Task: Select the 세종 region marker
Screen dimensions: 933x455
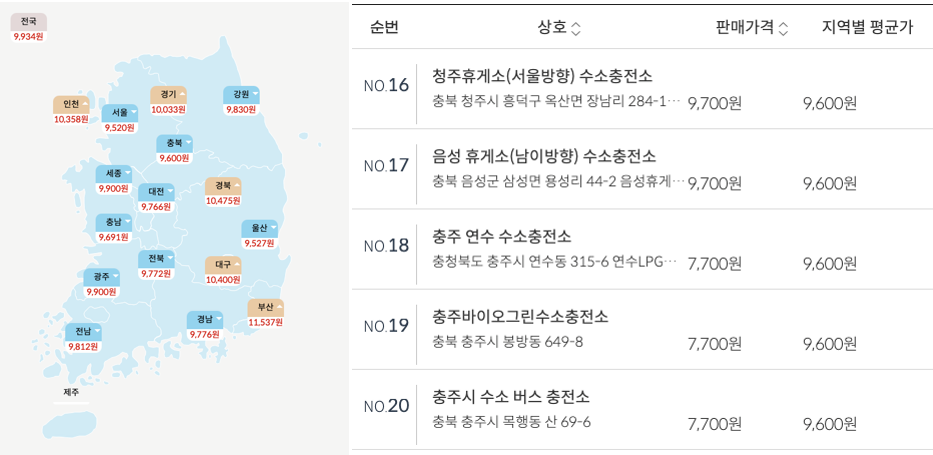Action: click(113, 173)
